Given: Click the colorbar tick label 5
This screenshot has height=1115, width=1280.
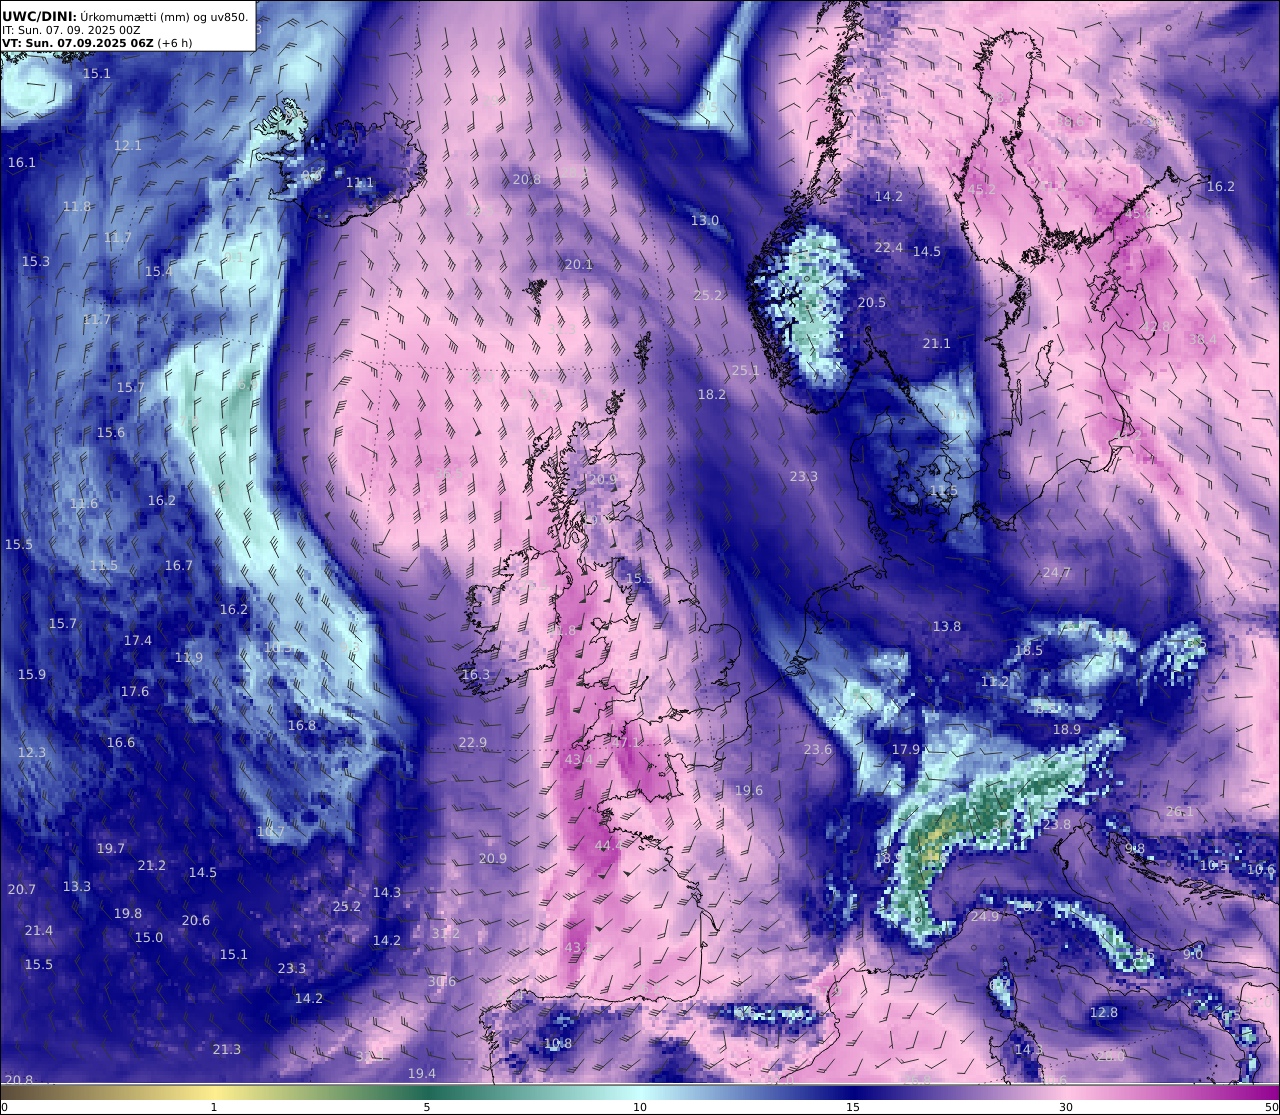Looking at the screenshot, I should pyautogui.click(x=427, y=1107).
